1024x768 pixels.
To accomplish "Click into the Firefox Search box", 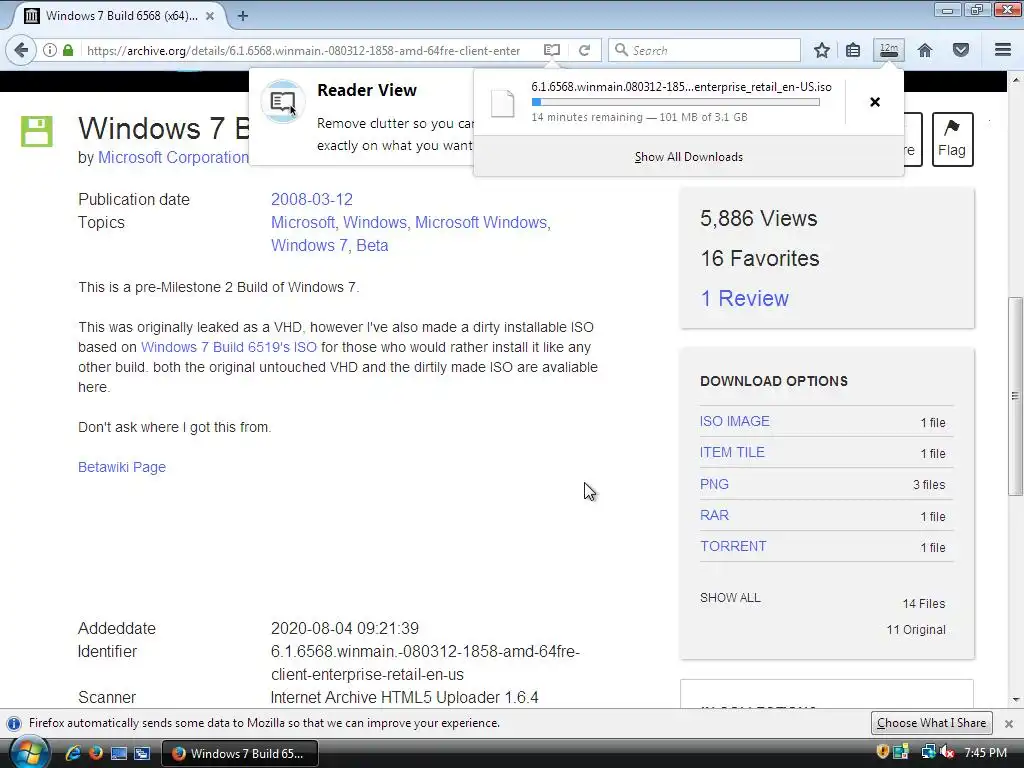I will [705, 50].
